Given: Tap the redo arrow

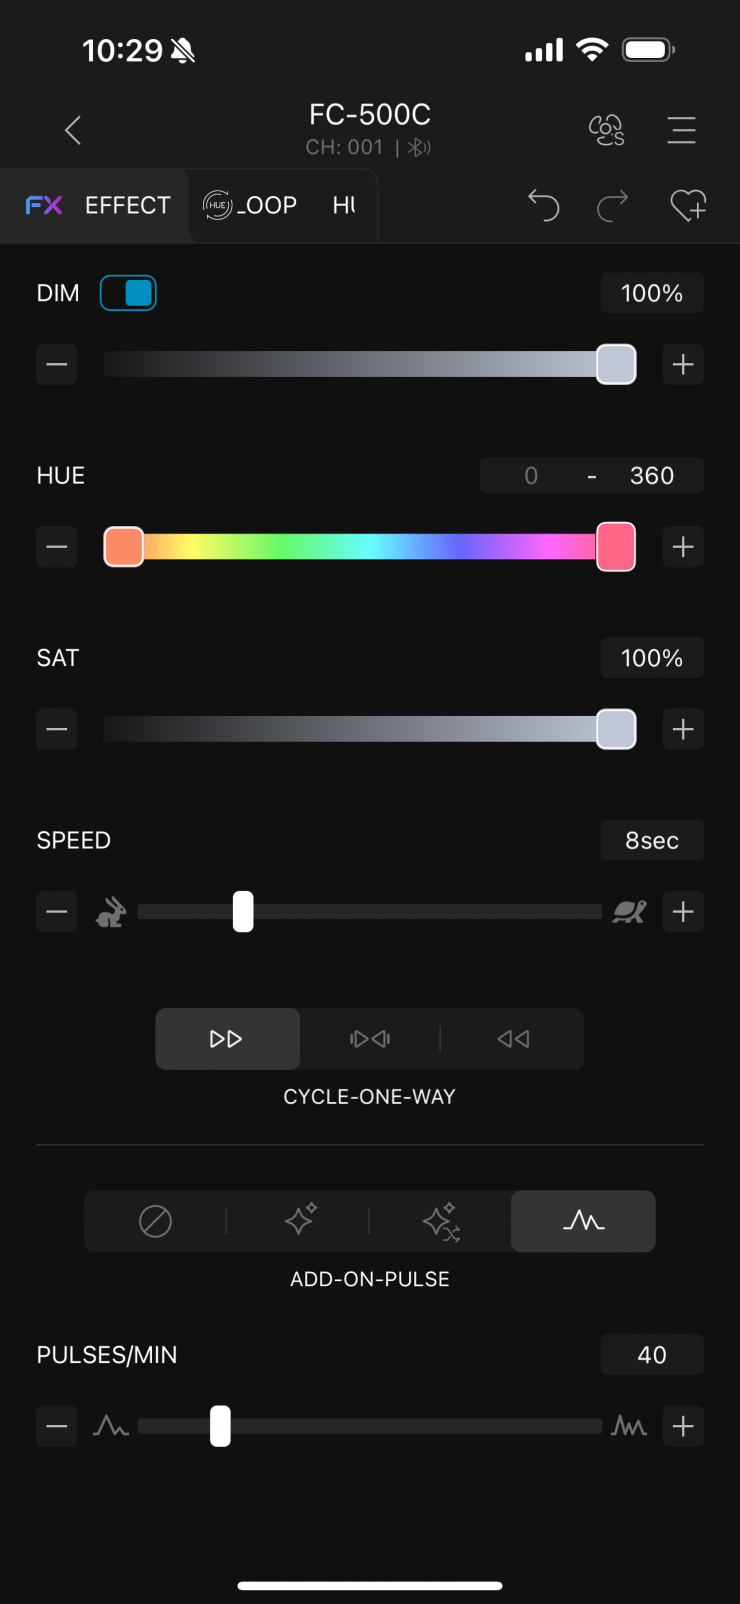Looking at the screenshot, I should point(612,205).
